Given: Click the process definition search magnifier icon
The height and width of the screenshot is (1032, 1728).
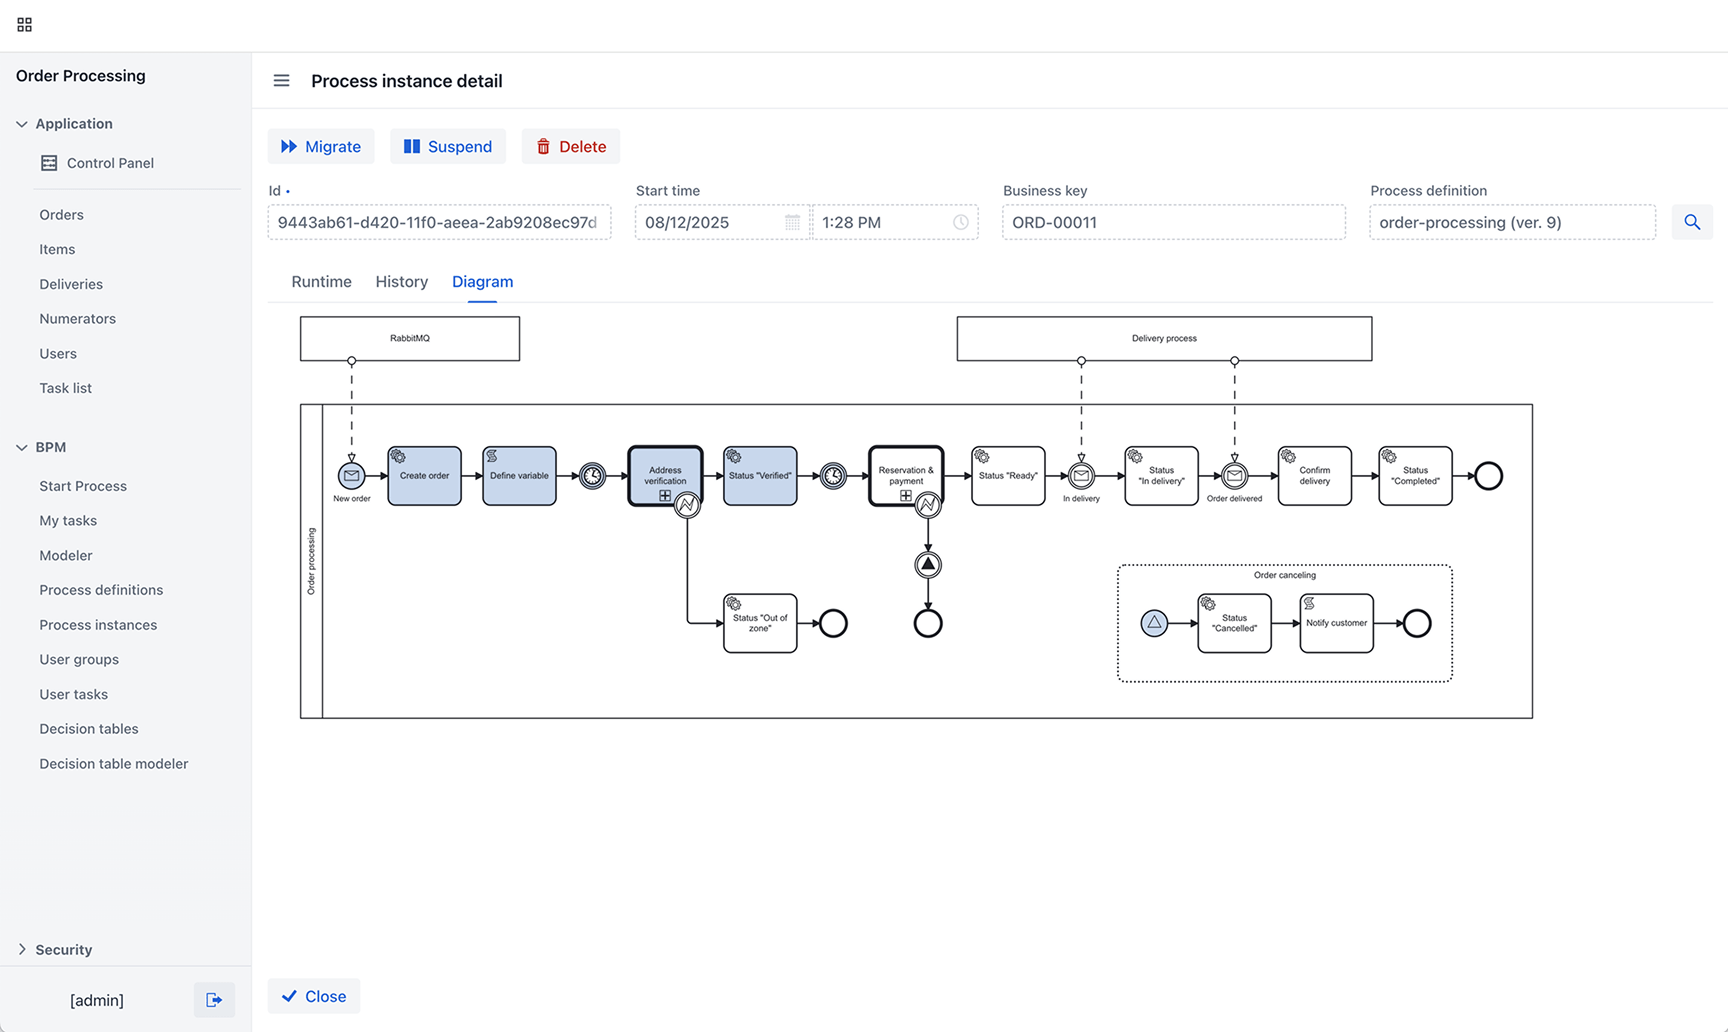Looking at the screenshot, I should [1692, 222].
